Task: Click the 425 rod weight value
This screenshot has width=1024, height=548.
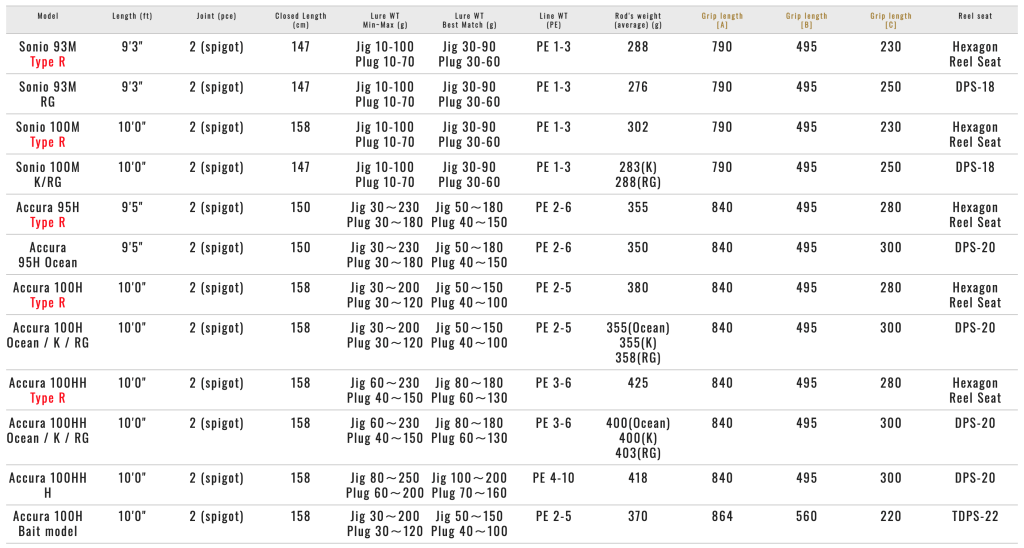Action: click(x=637, y=383)
